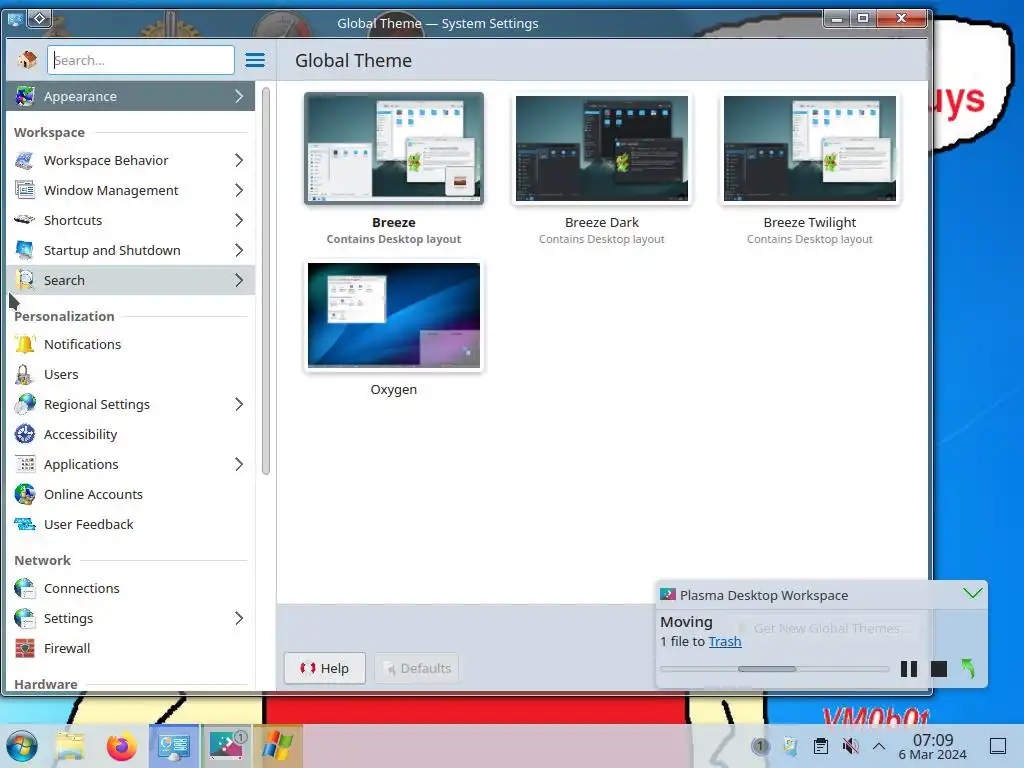Stop the file moving job
This screenshot has width=1024, height=768.
938,669
